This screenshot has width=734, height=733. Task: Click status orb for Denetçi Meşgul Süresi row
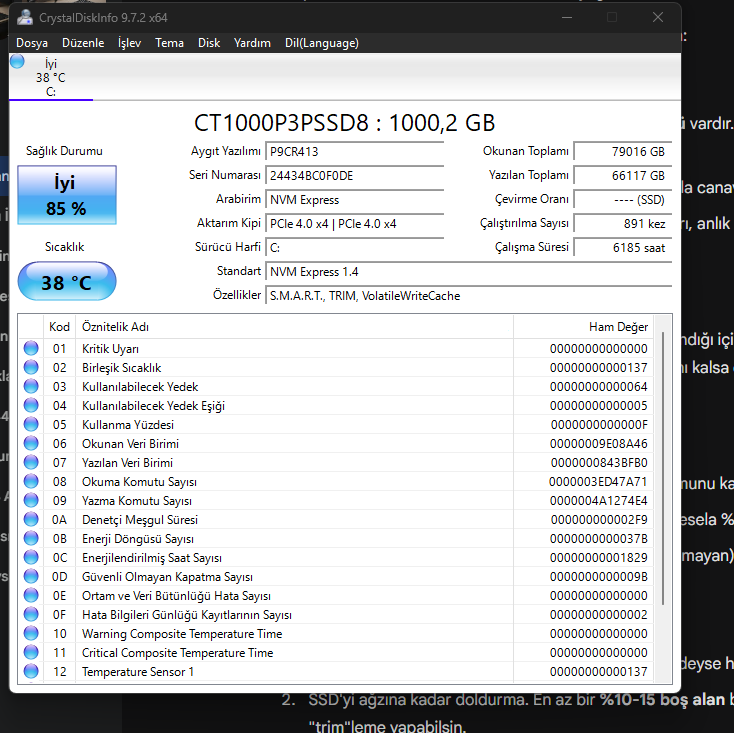[x=31, y=520]
